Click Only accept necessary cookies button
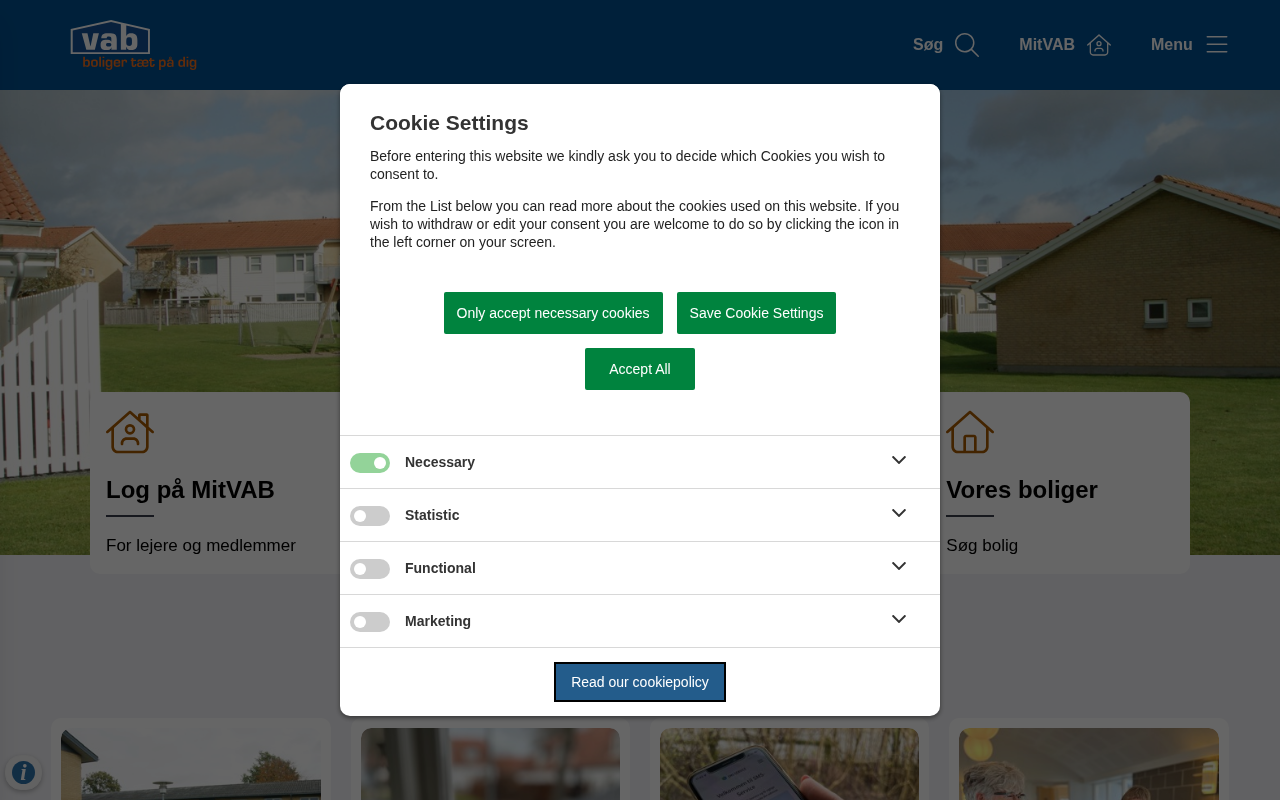This screenshot has height=800, width=1280. tap(553, 313)
